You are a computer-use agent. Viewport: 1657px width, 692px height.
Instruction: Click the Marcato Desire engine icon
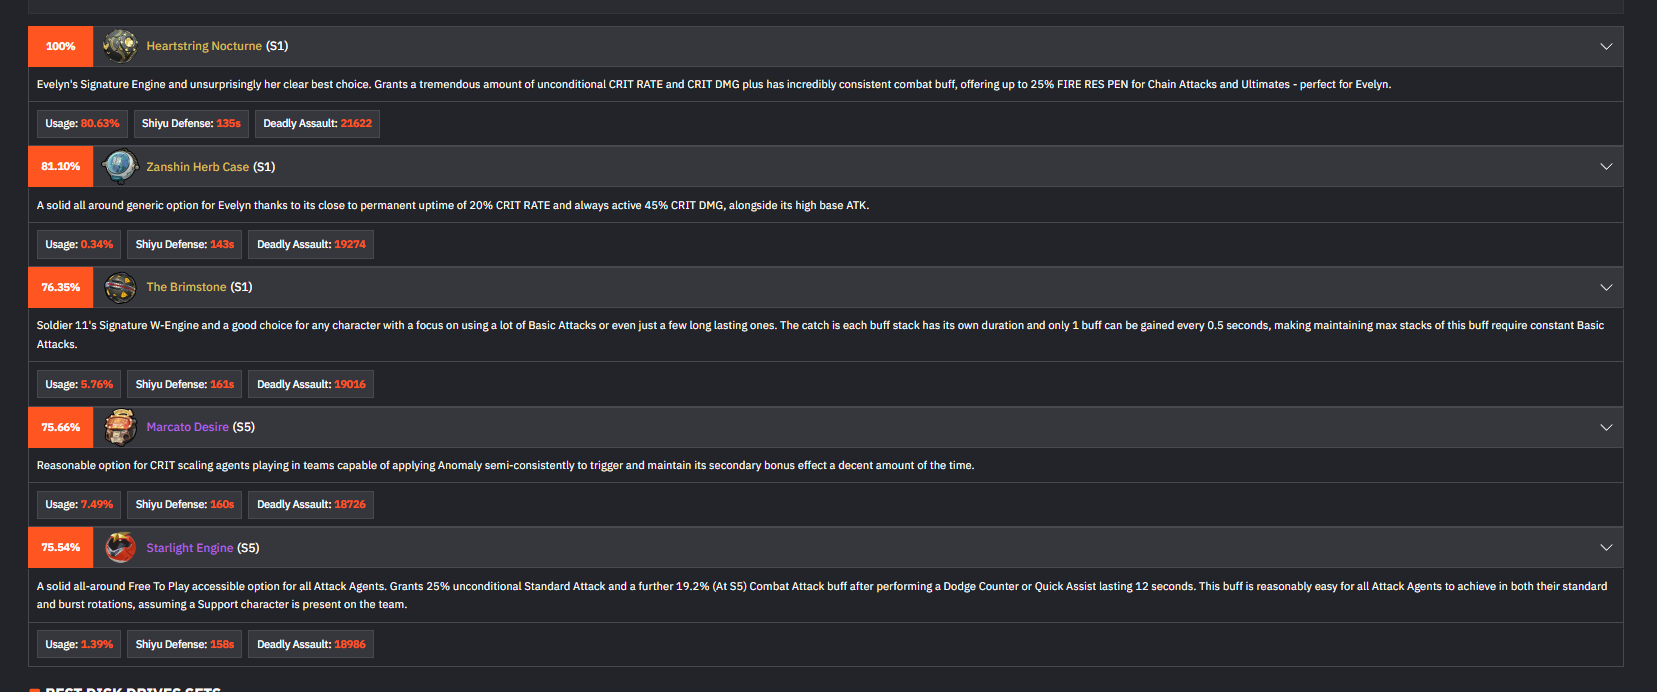tap(120, 427)
